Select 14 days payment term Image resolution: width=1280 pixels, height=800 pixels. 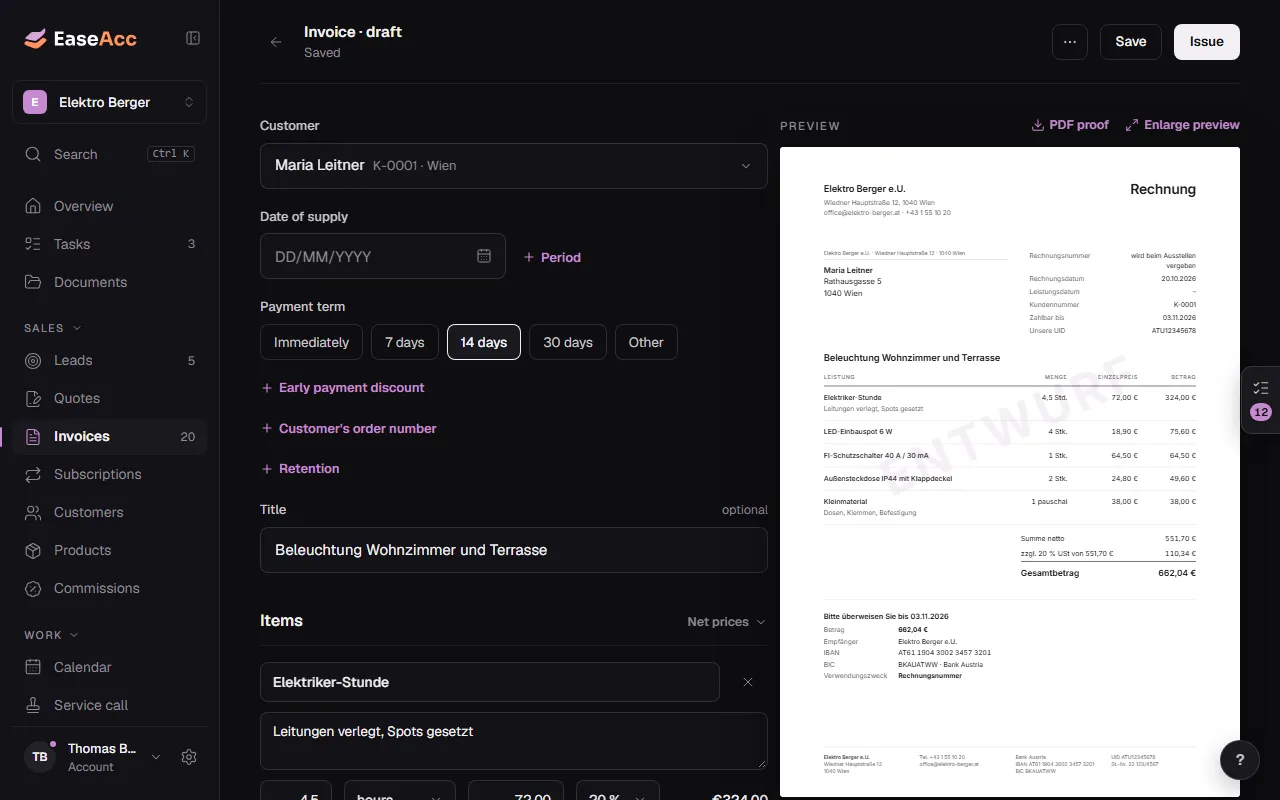point(484,342)
